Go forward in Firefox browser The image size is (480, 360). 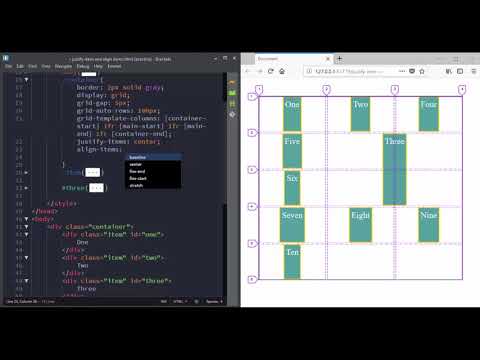click(260, 71)
